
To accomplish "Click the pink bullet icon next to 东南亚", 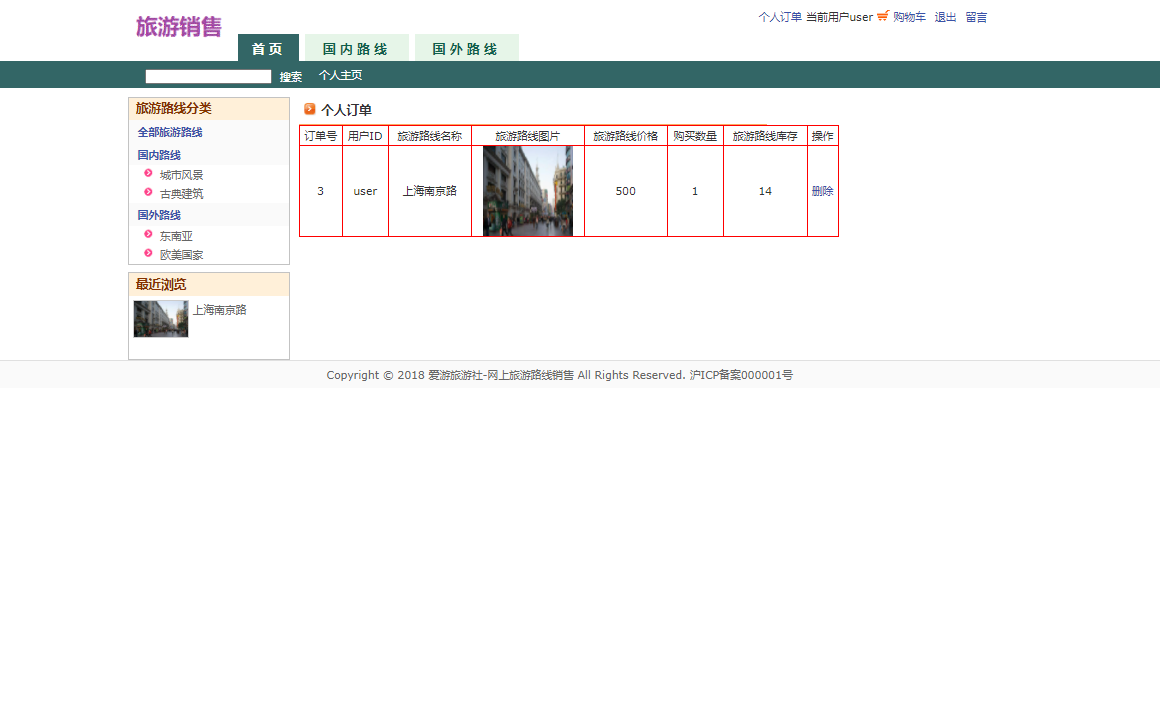I will pos(146,235).
